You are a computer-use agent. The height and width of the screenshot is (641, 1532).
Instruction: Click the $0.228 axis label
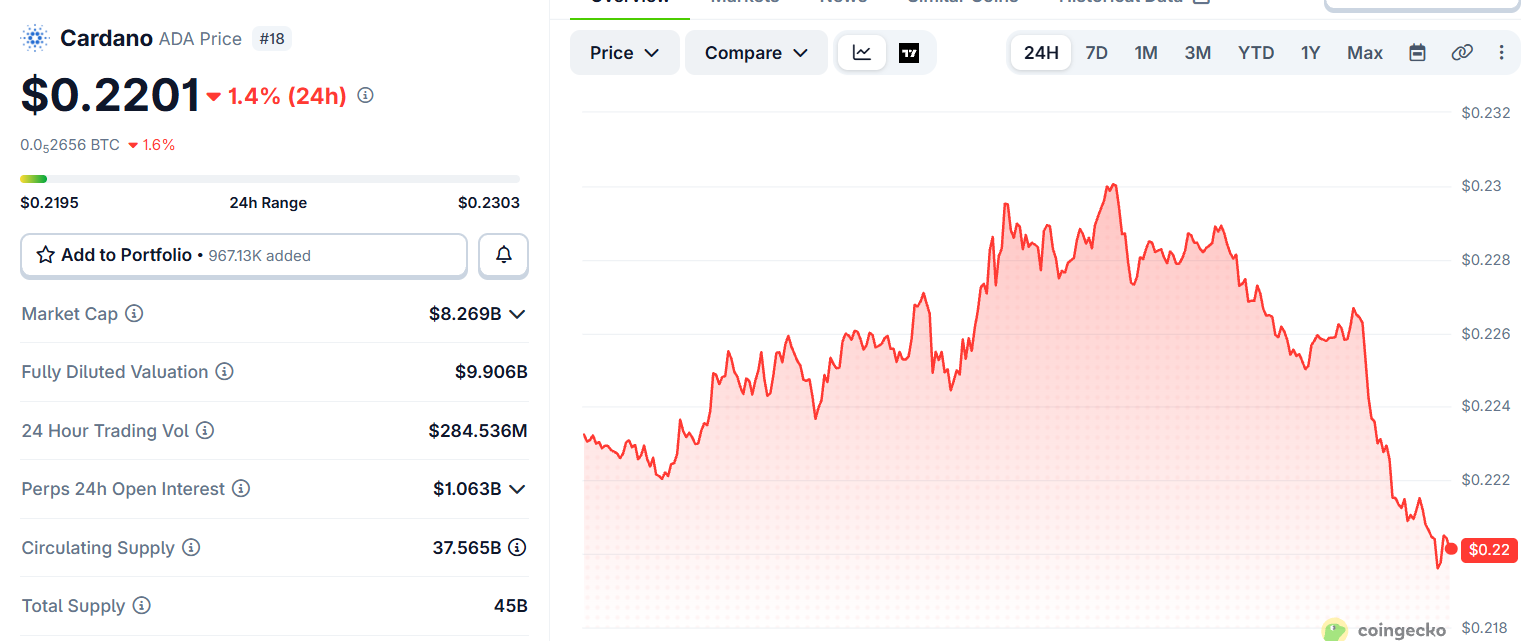click(x=1486, y=259)
